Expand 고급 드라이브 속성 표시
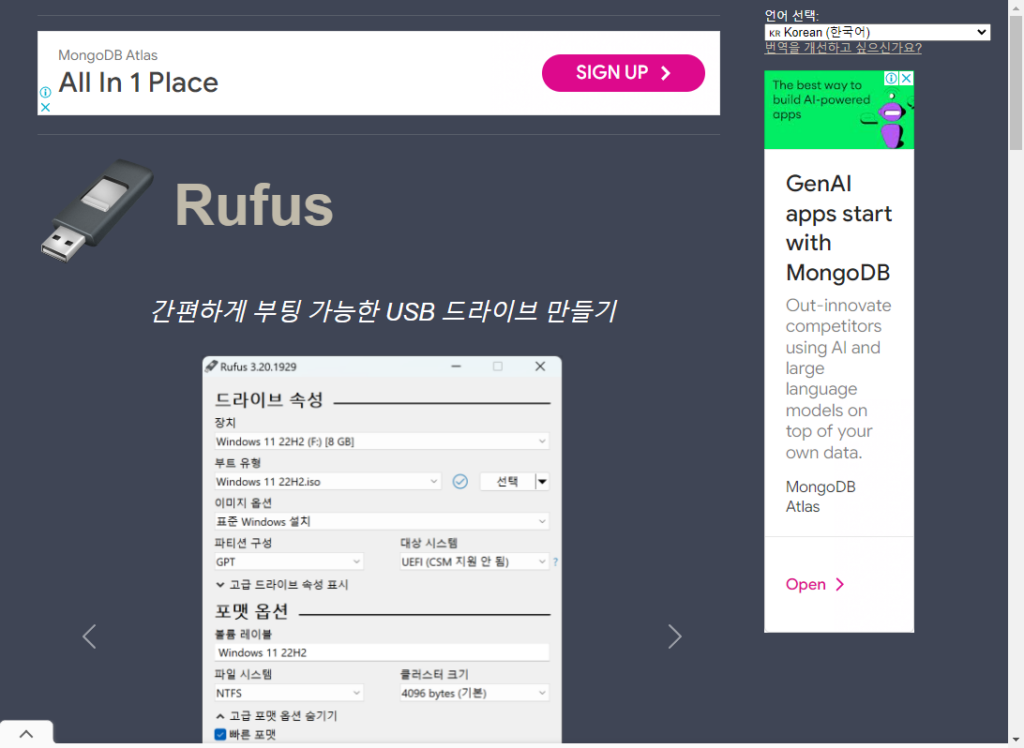The image size is (1024, 748). [282, 585]
